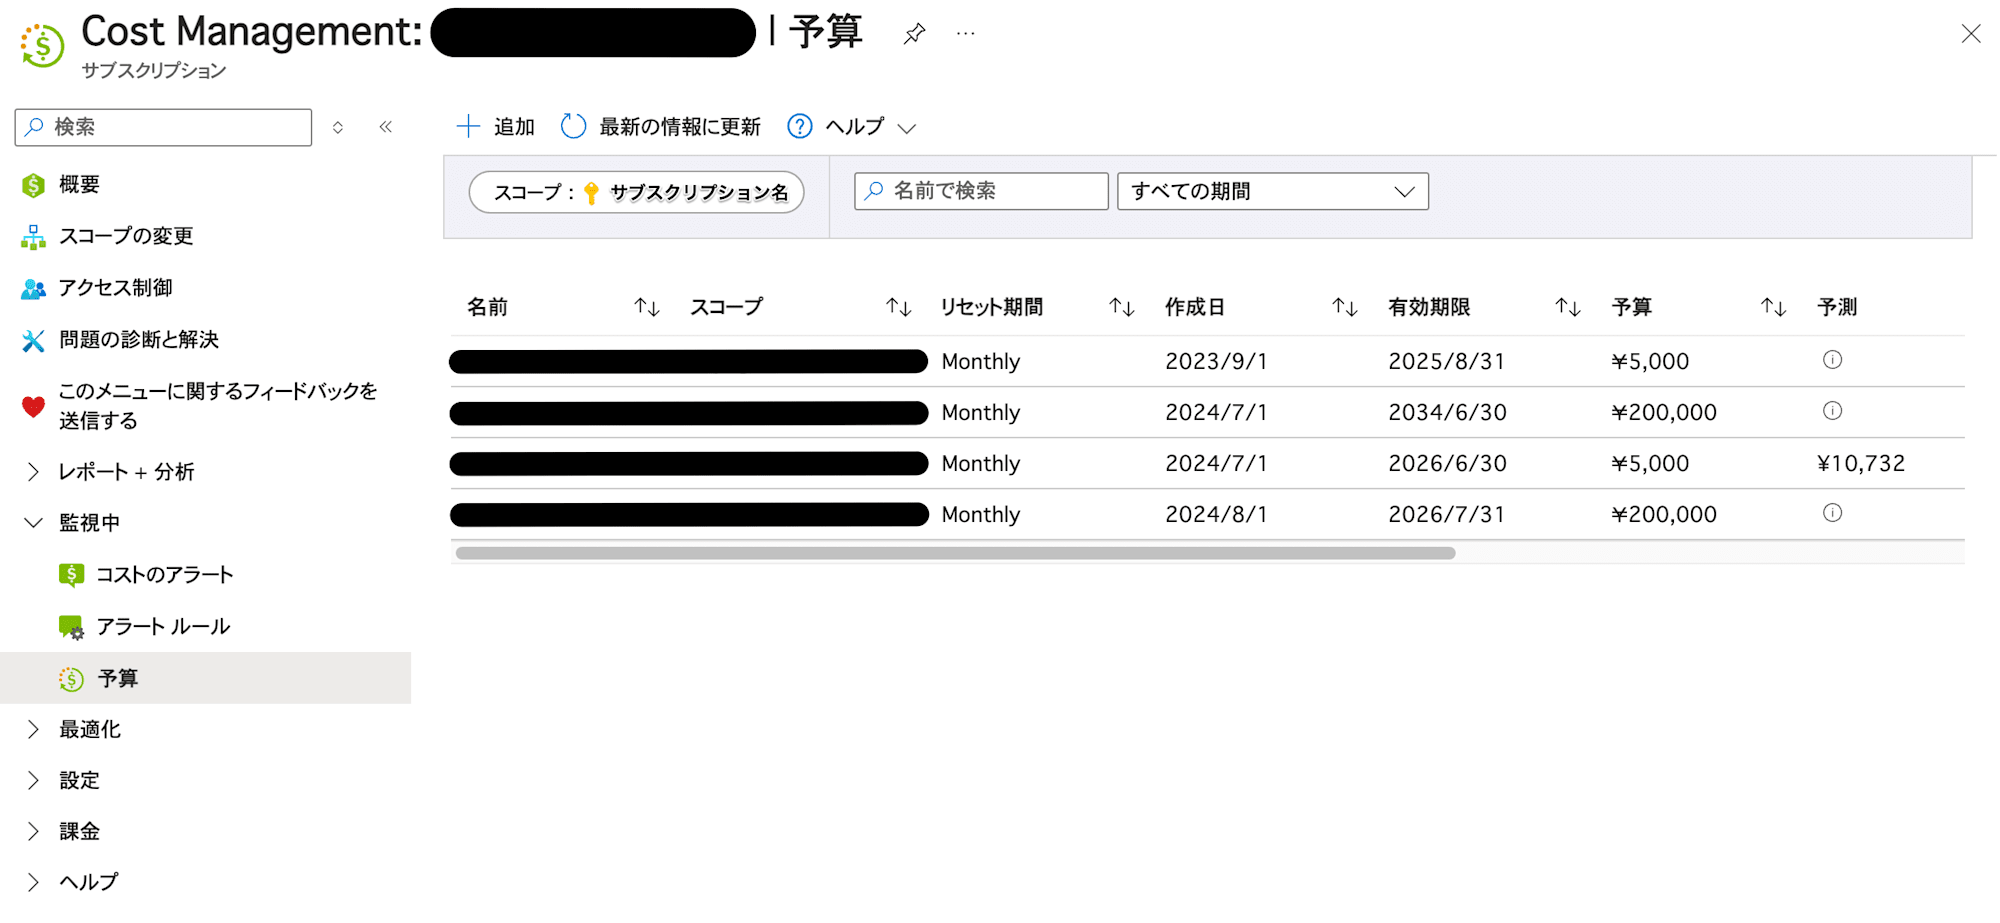Click the ¥10,732 forecast value
The height and width of the screenshot is (923, 2000).
[1861, 464]
